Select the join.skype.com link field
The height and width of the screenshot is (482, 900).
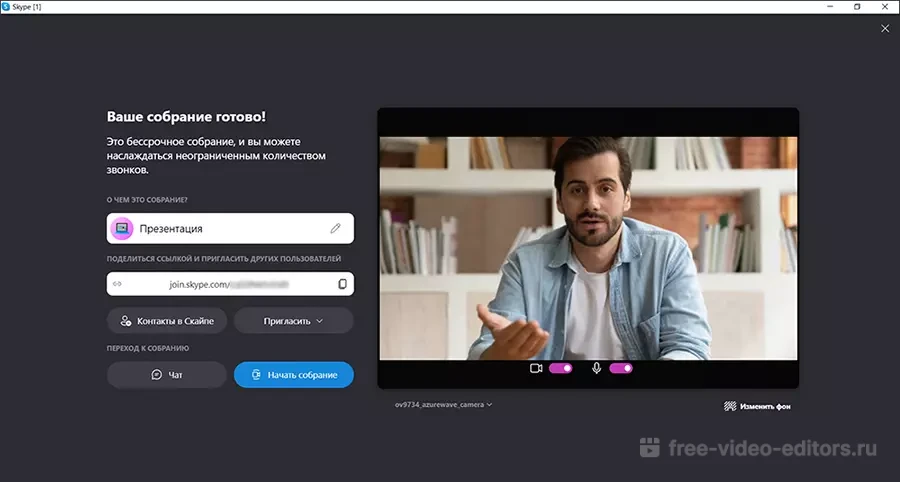pyautogui.click(x=230, y=284)
